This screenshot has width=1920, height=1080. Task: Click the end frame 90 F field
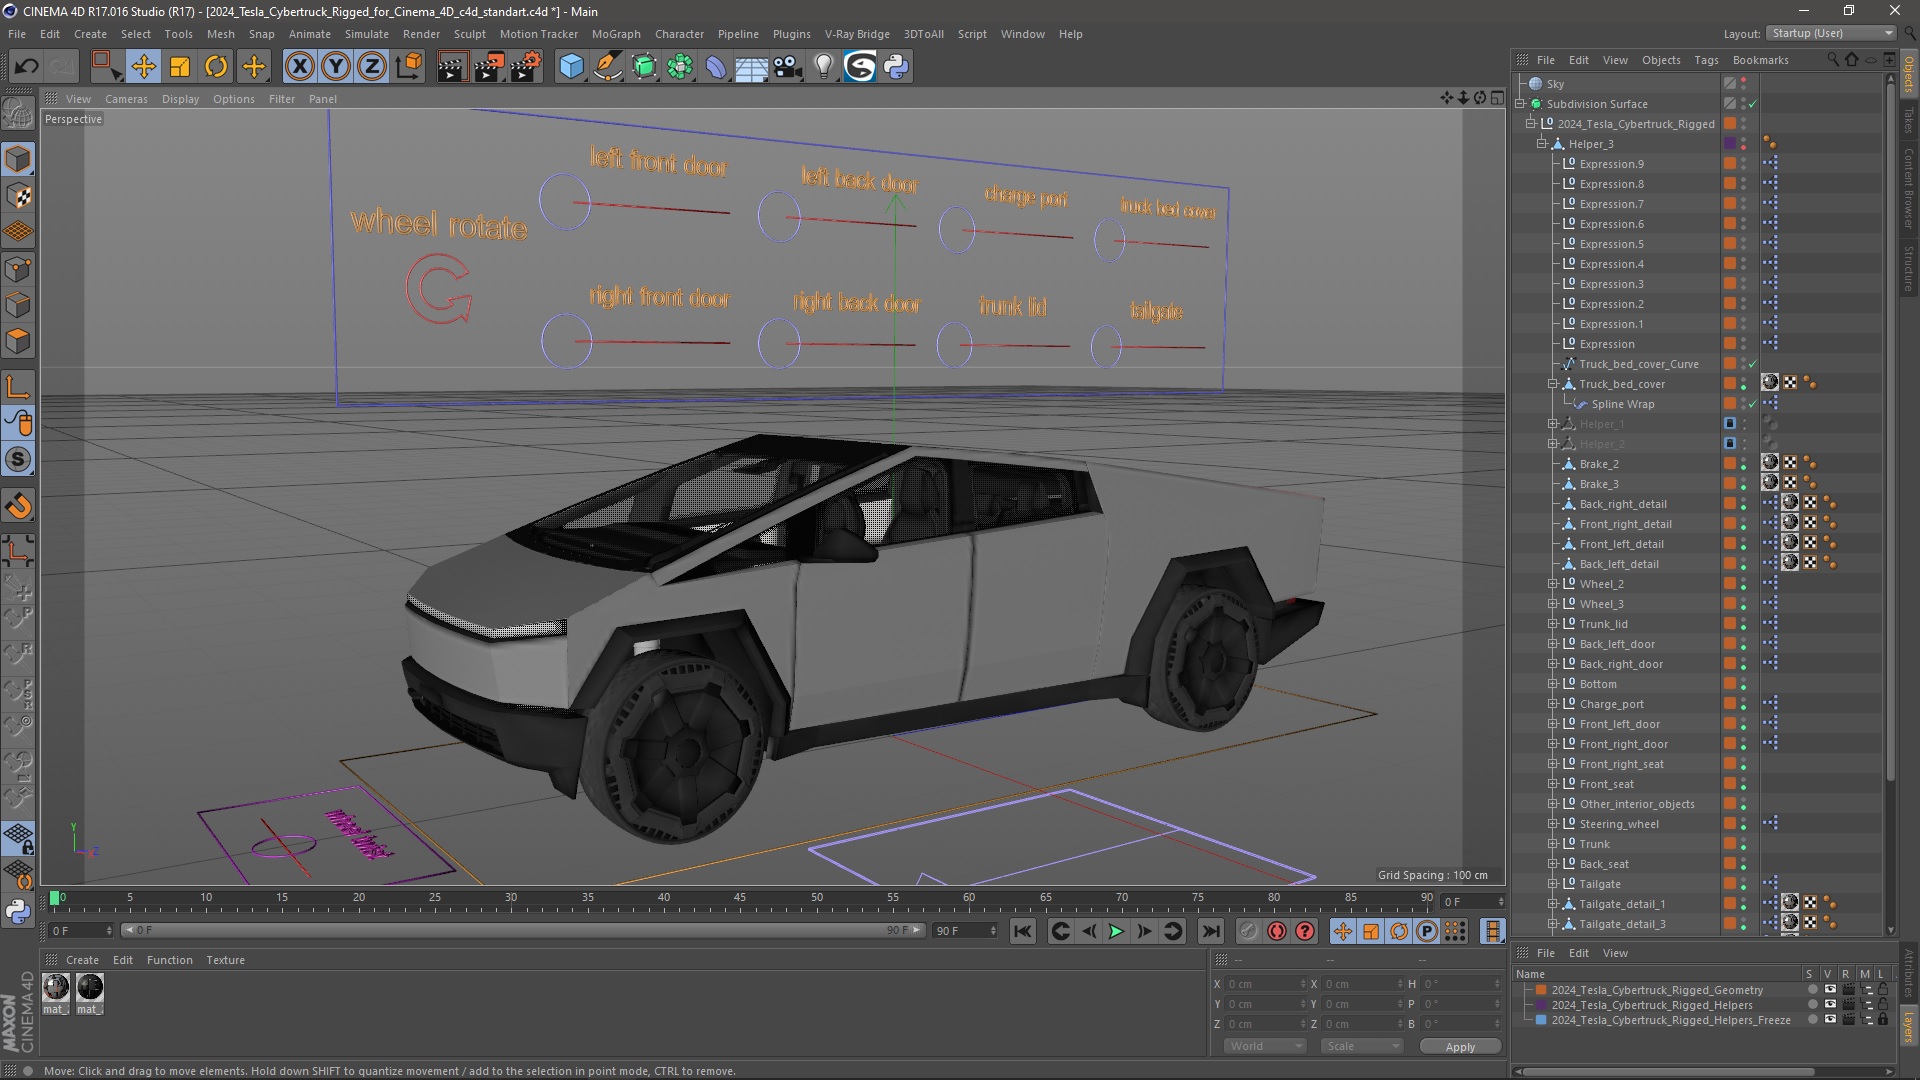965,931
